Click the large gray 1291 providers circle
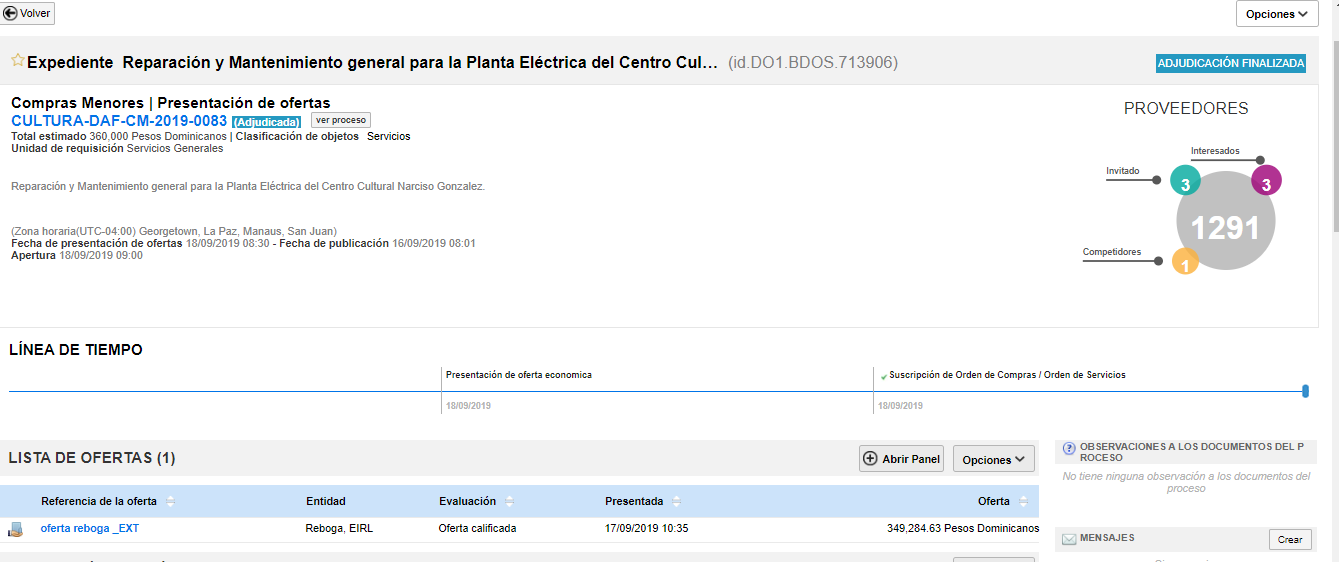This screenshot has width=1339, height=562. tap(1226, 230)
